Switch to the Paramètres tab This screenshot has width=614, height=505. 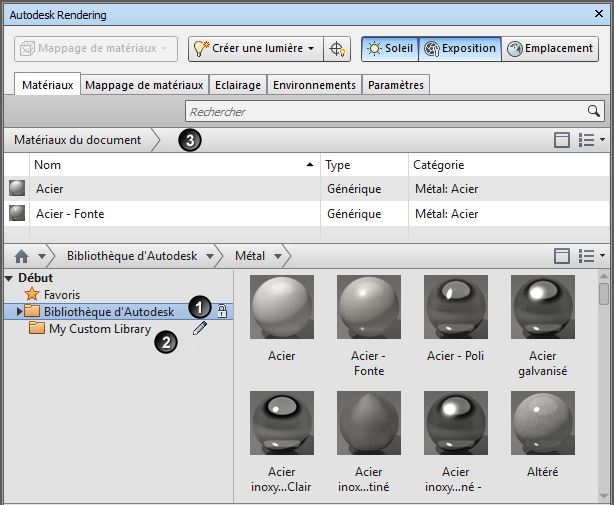click(395, 85)
